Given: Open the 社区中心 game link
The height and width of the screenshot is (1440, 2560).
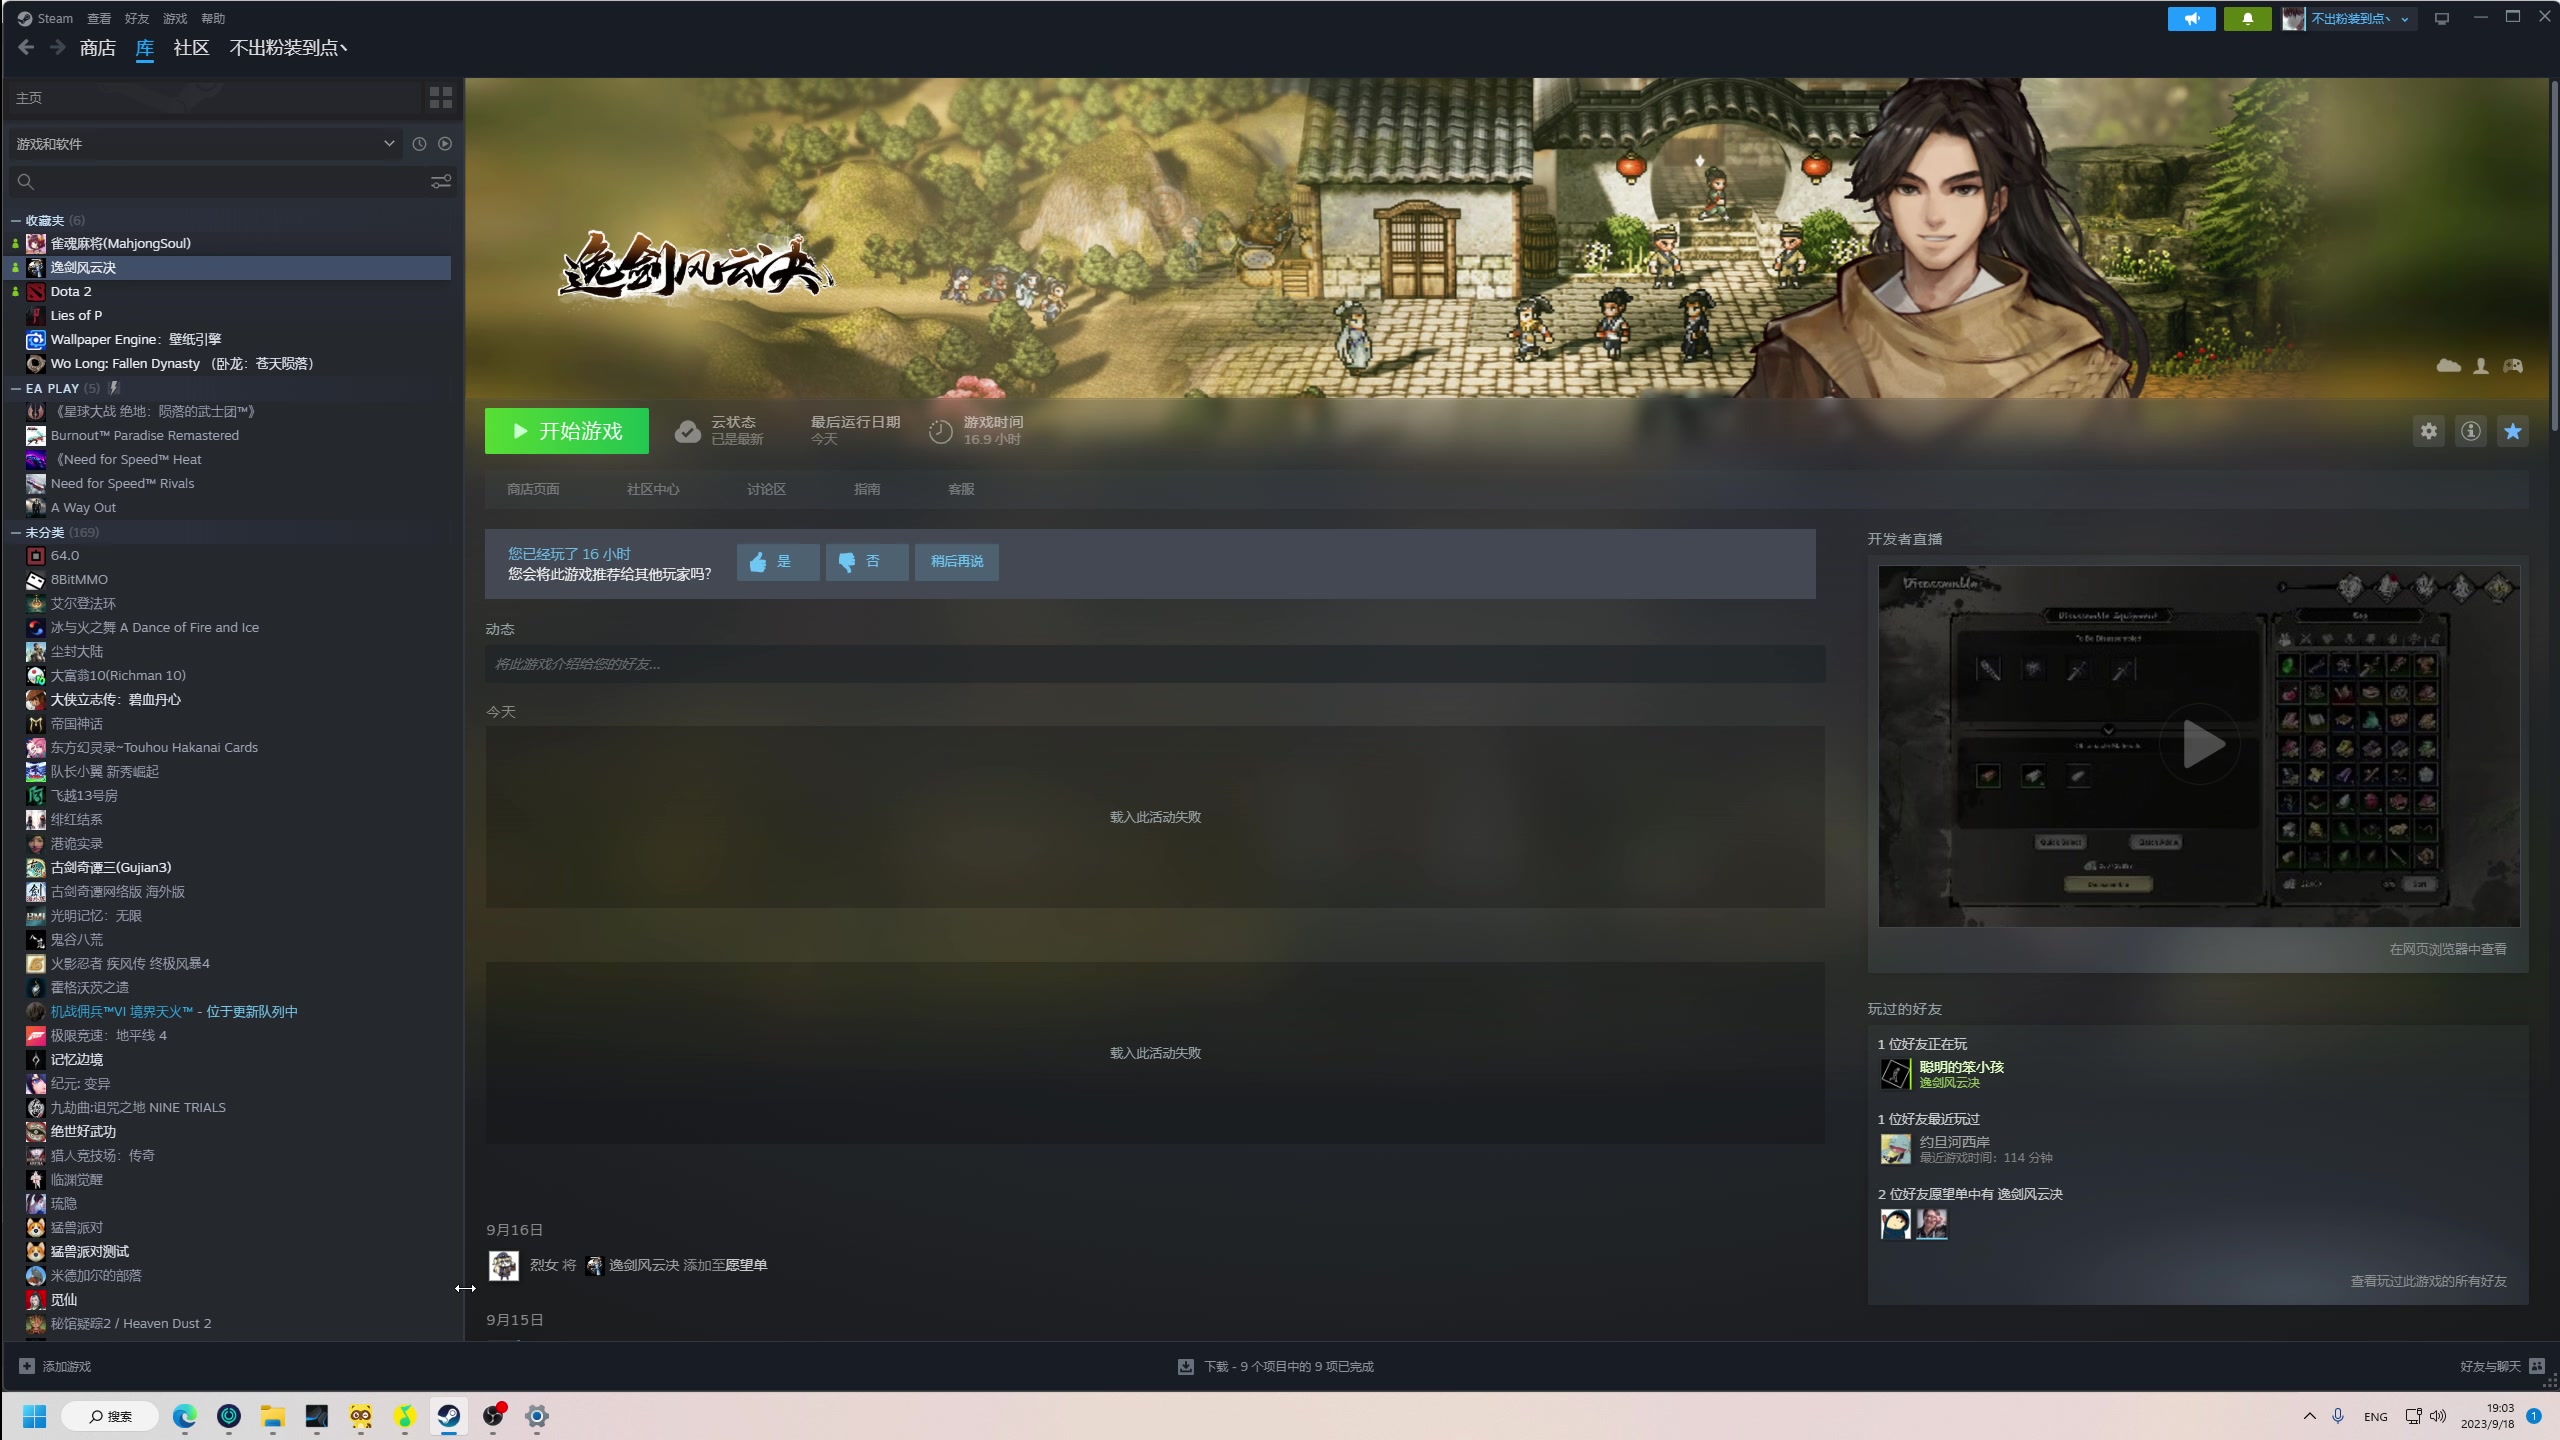Looking at the screenshot, I should tap(653, 489).
